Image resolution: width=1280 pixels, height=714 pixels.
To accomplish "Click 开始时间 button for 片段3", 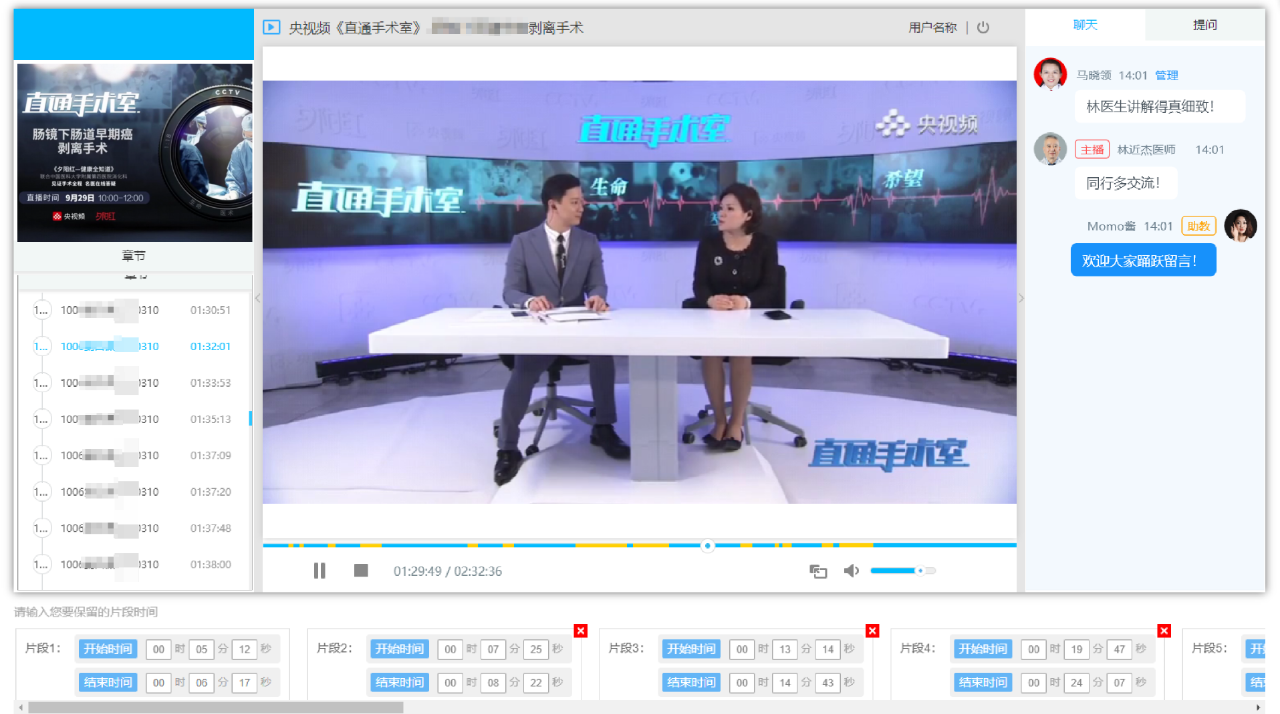I will point(692,649).
